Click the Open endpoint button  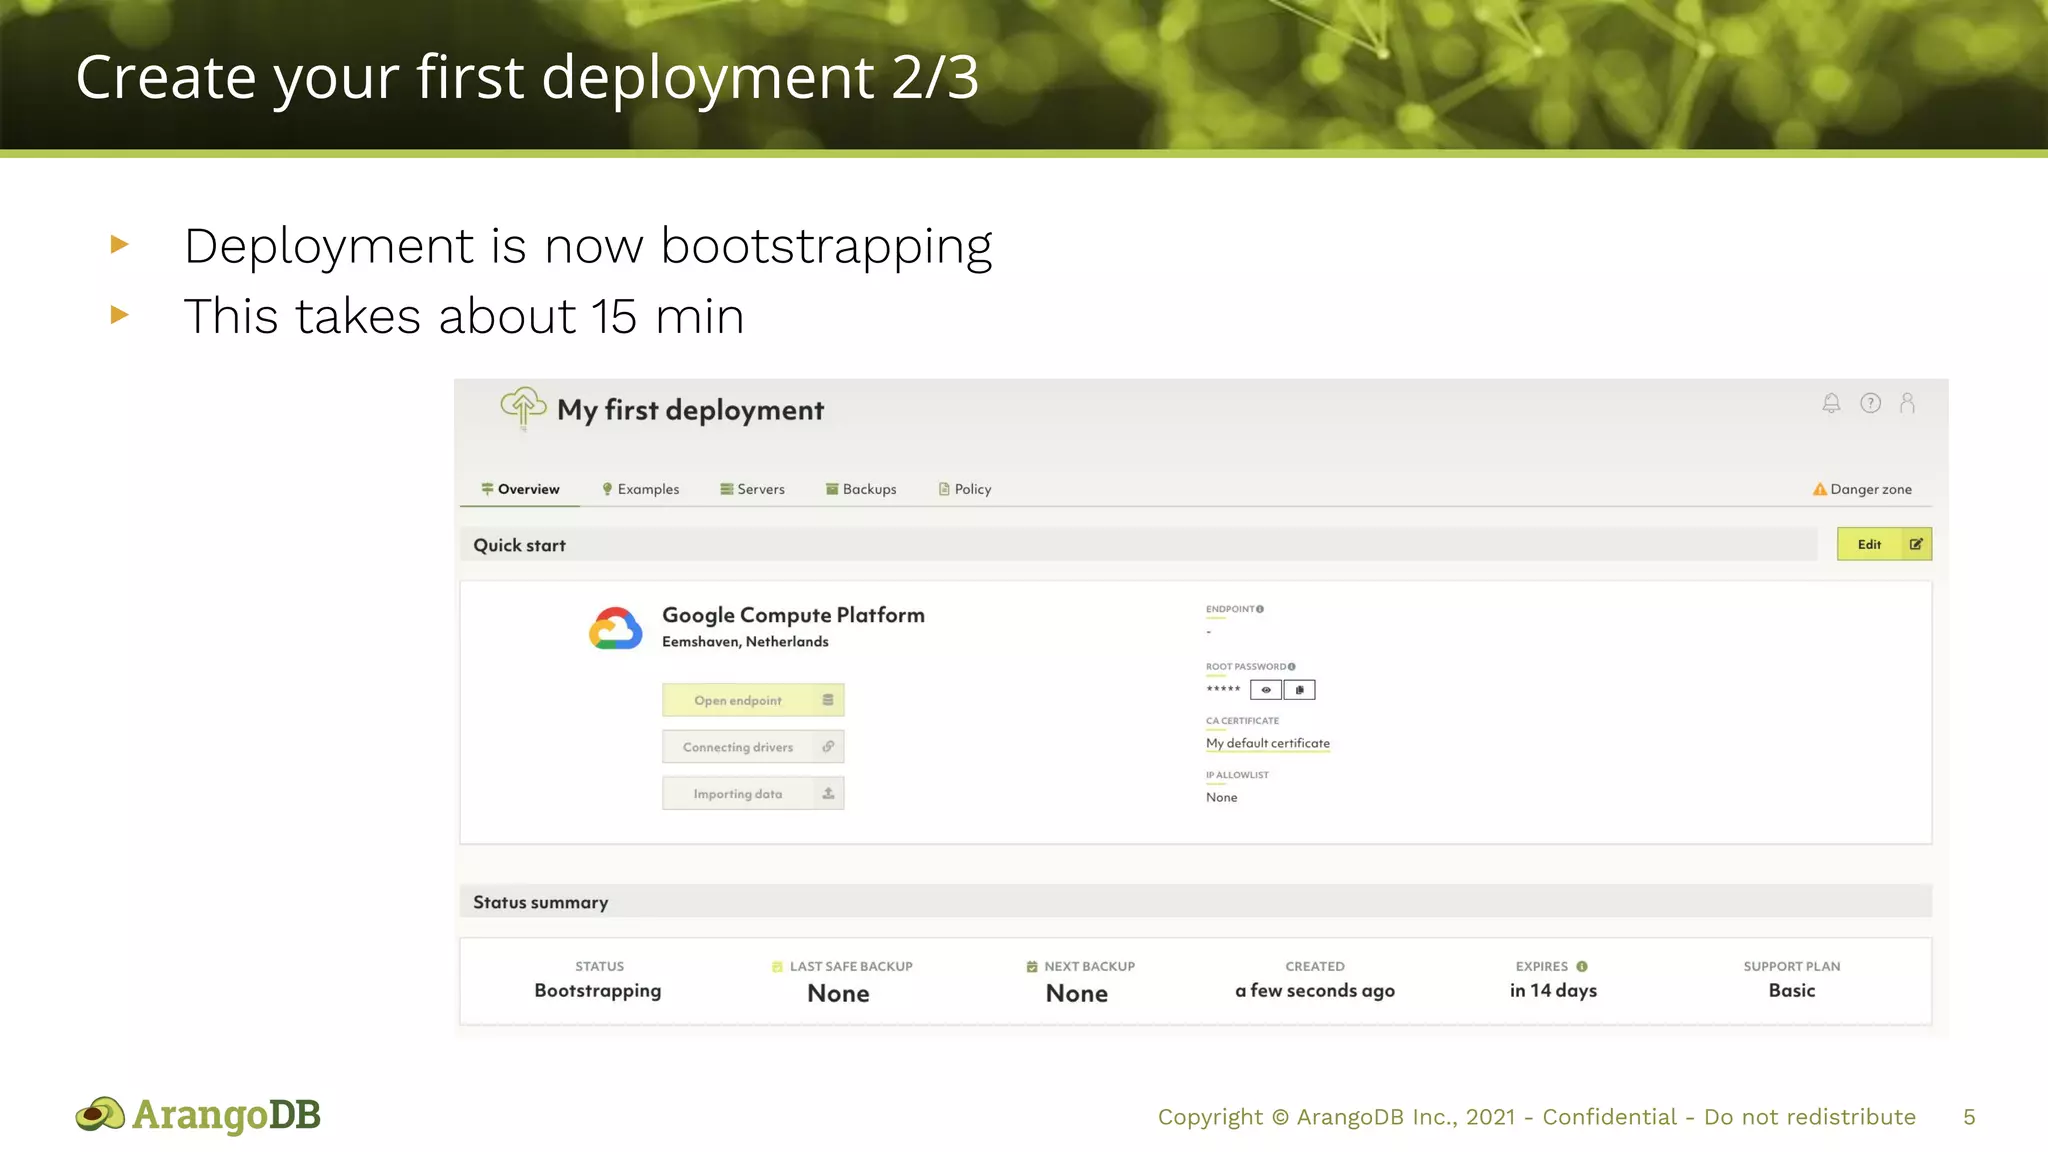[753, 700]
